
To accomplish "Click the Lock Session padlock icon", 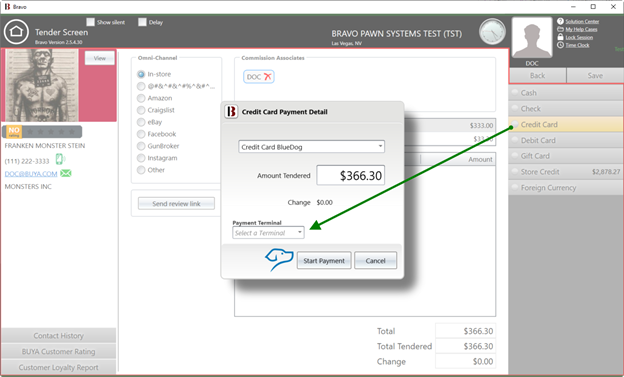I will click(560, 37).
